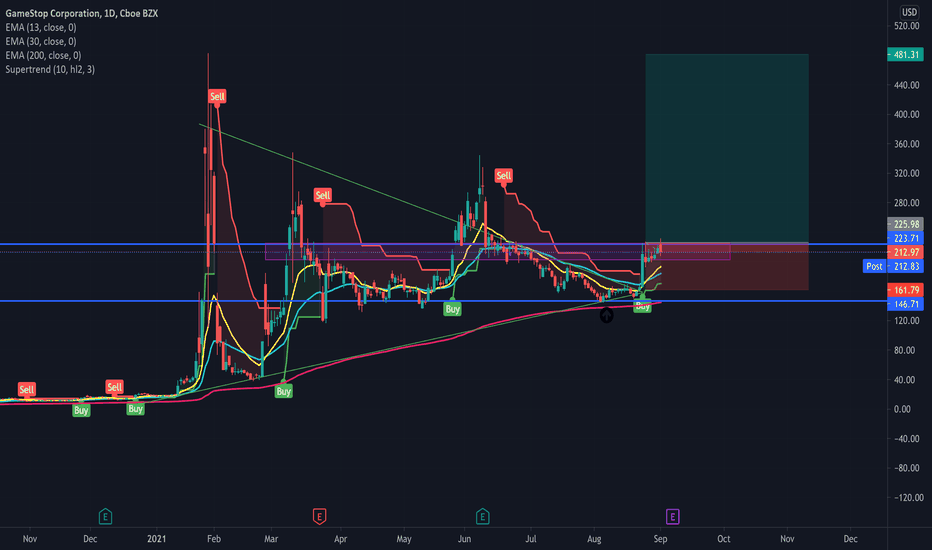Select the EMA (13, close, 0) legend
Viewport: 932px width, 550px height.
[40, 27]
